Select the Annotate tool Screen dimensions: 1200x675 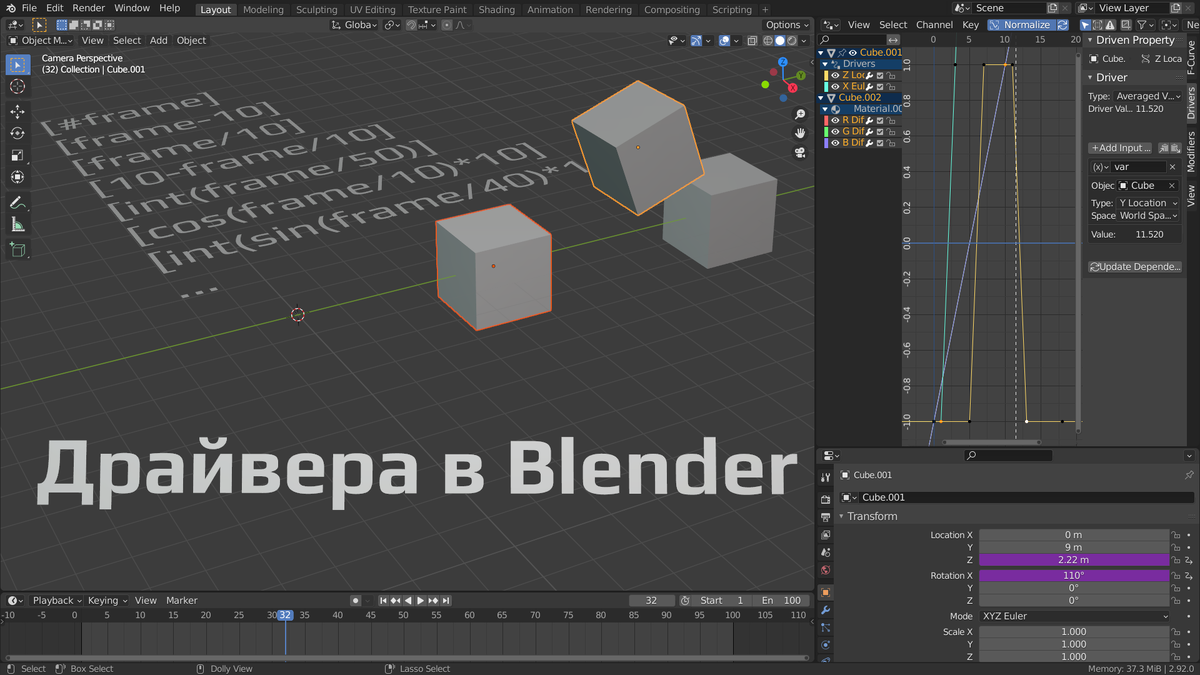[17, 203]
